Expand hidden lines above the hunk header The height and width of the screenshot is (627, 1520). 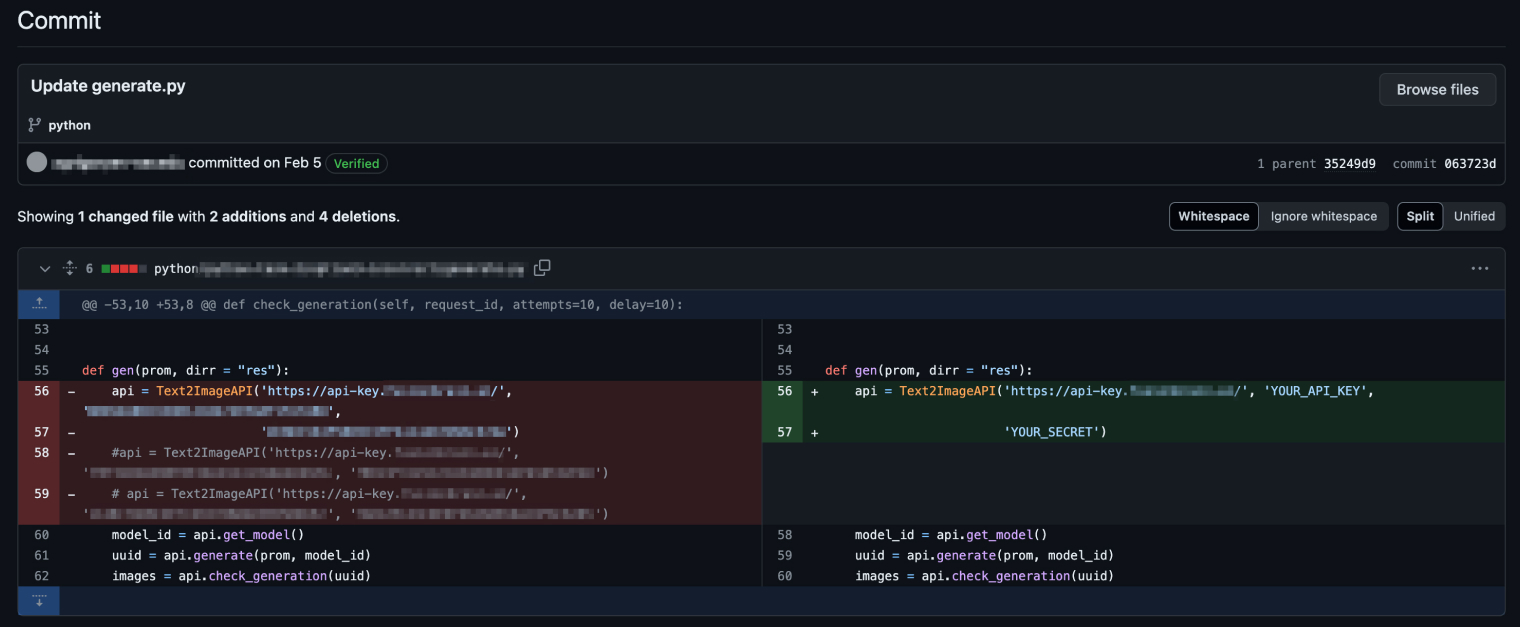[39, 304]
